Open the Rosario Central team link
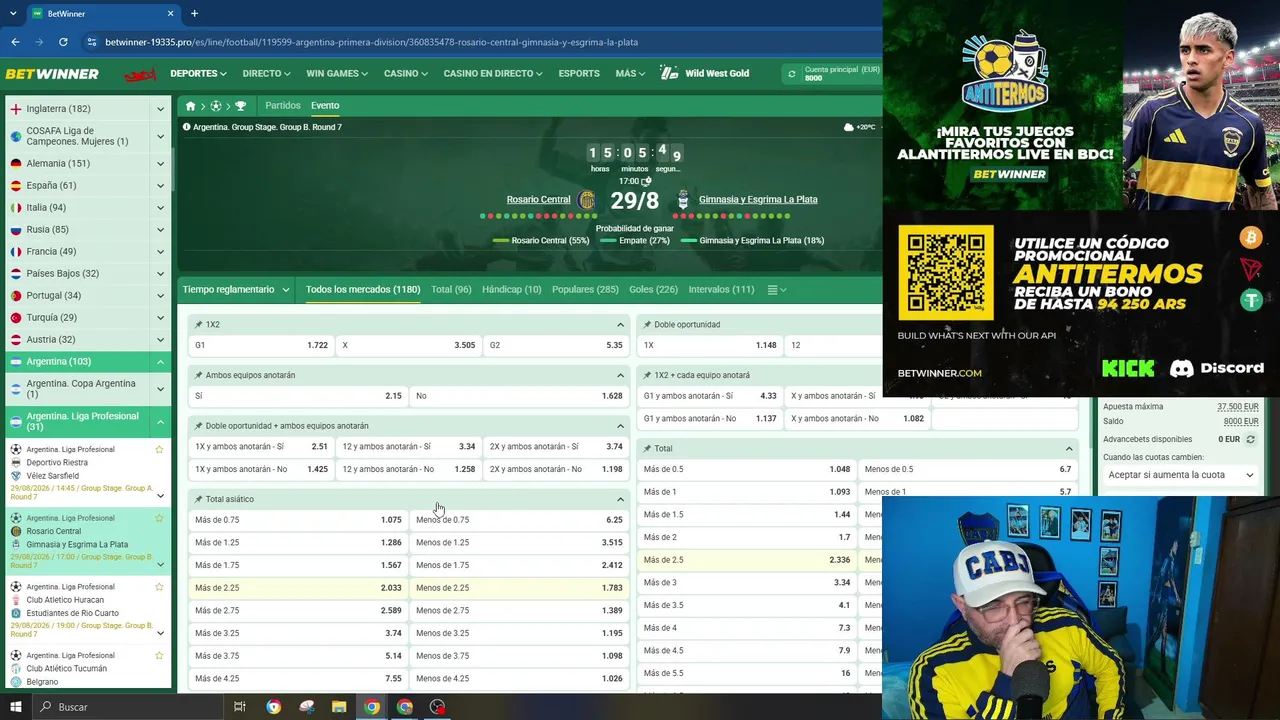 (538, 200)
